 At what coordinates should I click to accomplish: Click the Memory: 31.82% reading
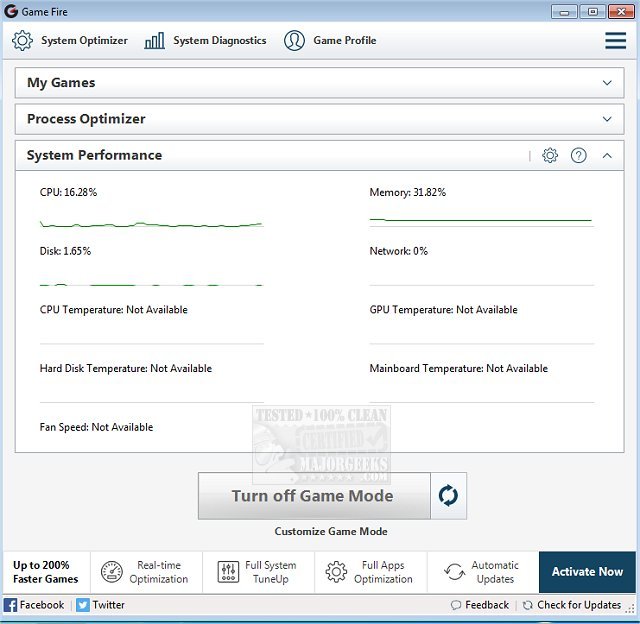click(407, 192)
